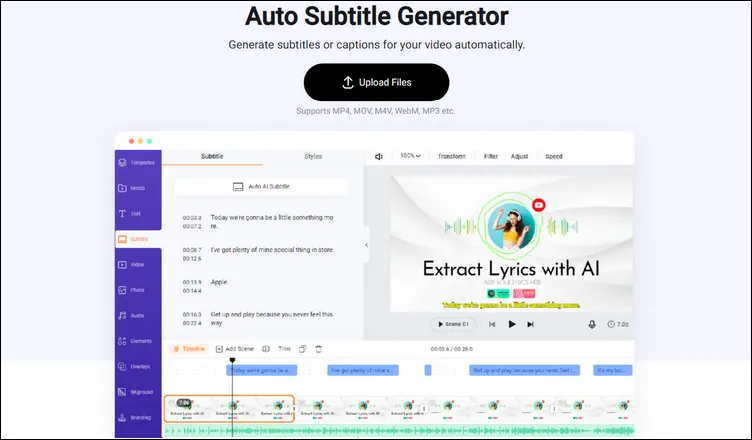Click the 00:16.3 timestamp
This screenshot has width=752, height=440.
coord(192,315)
